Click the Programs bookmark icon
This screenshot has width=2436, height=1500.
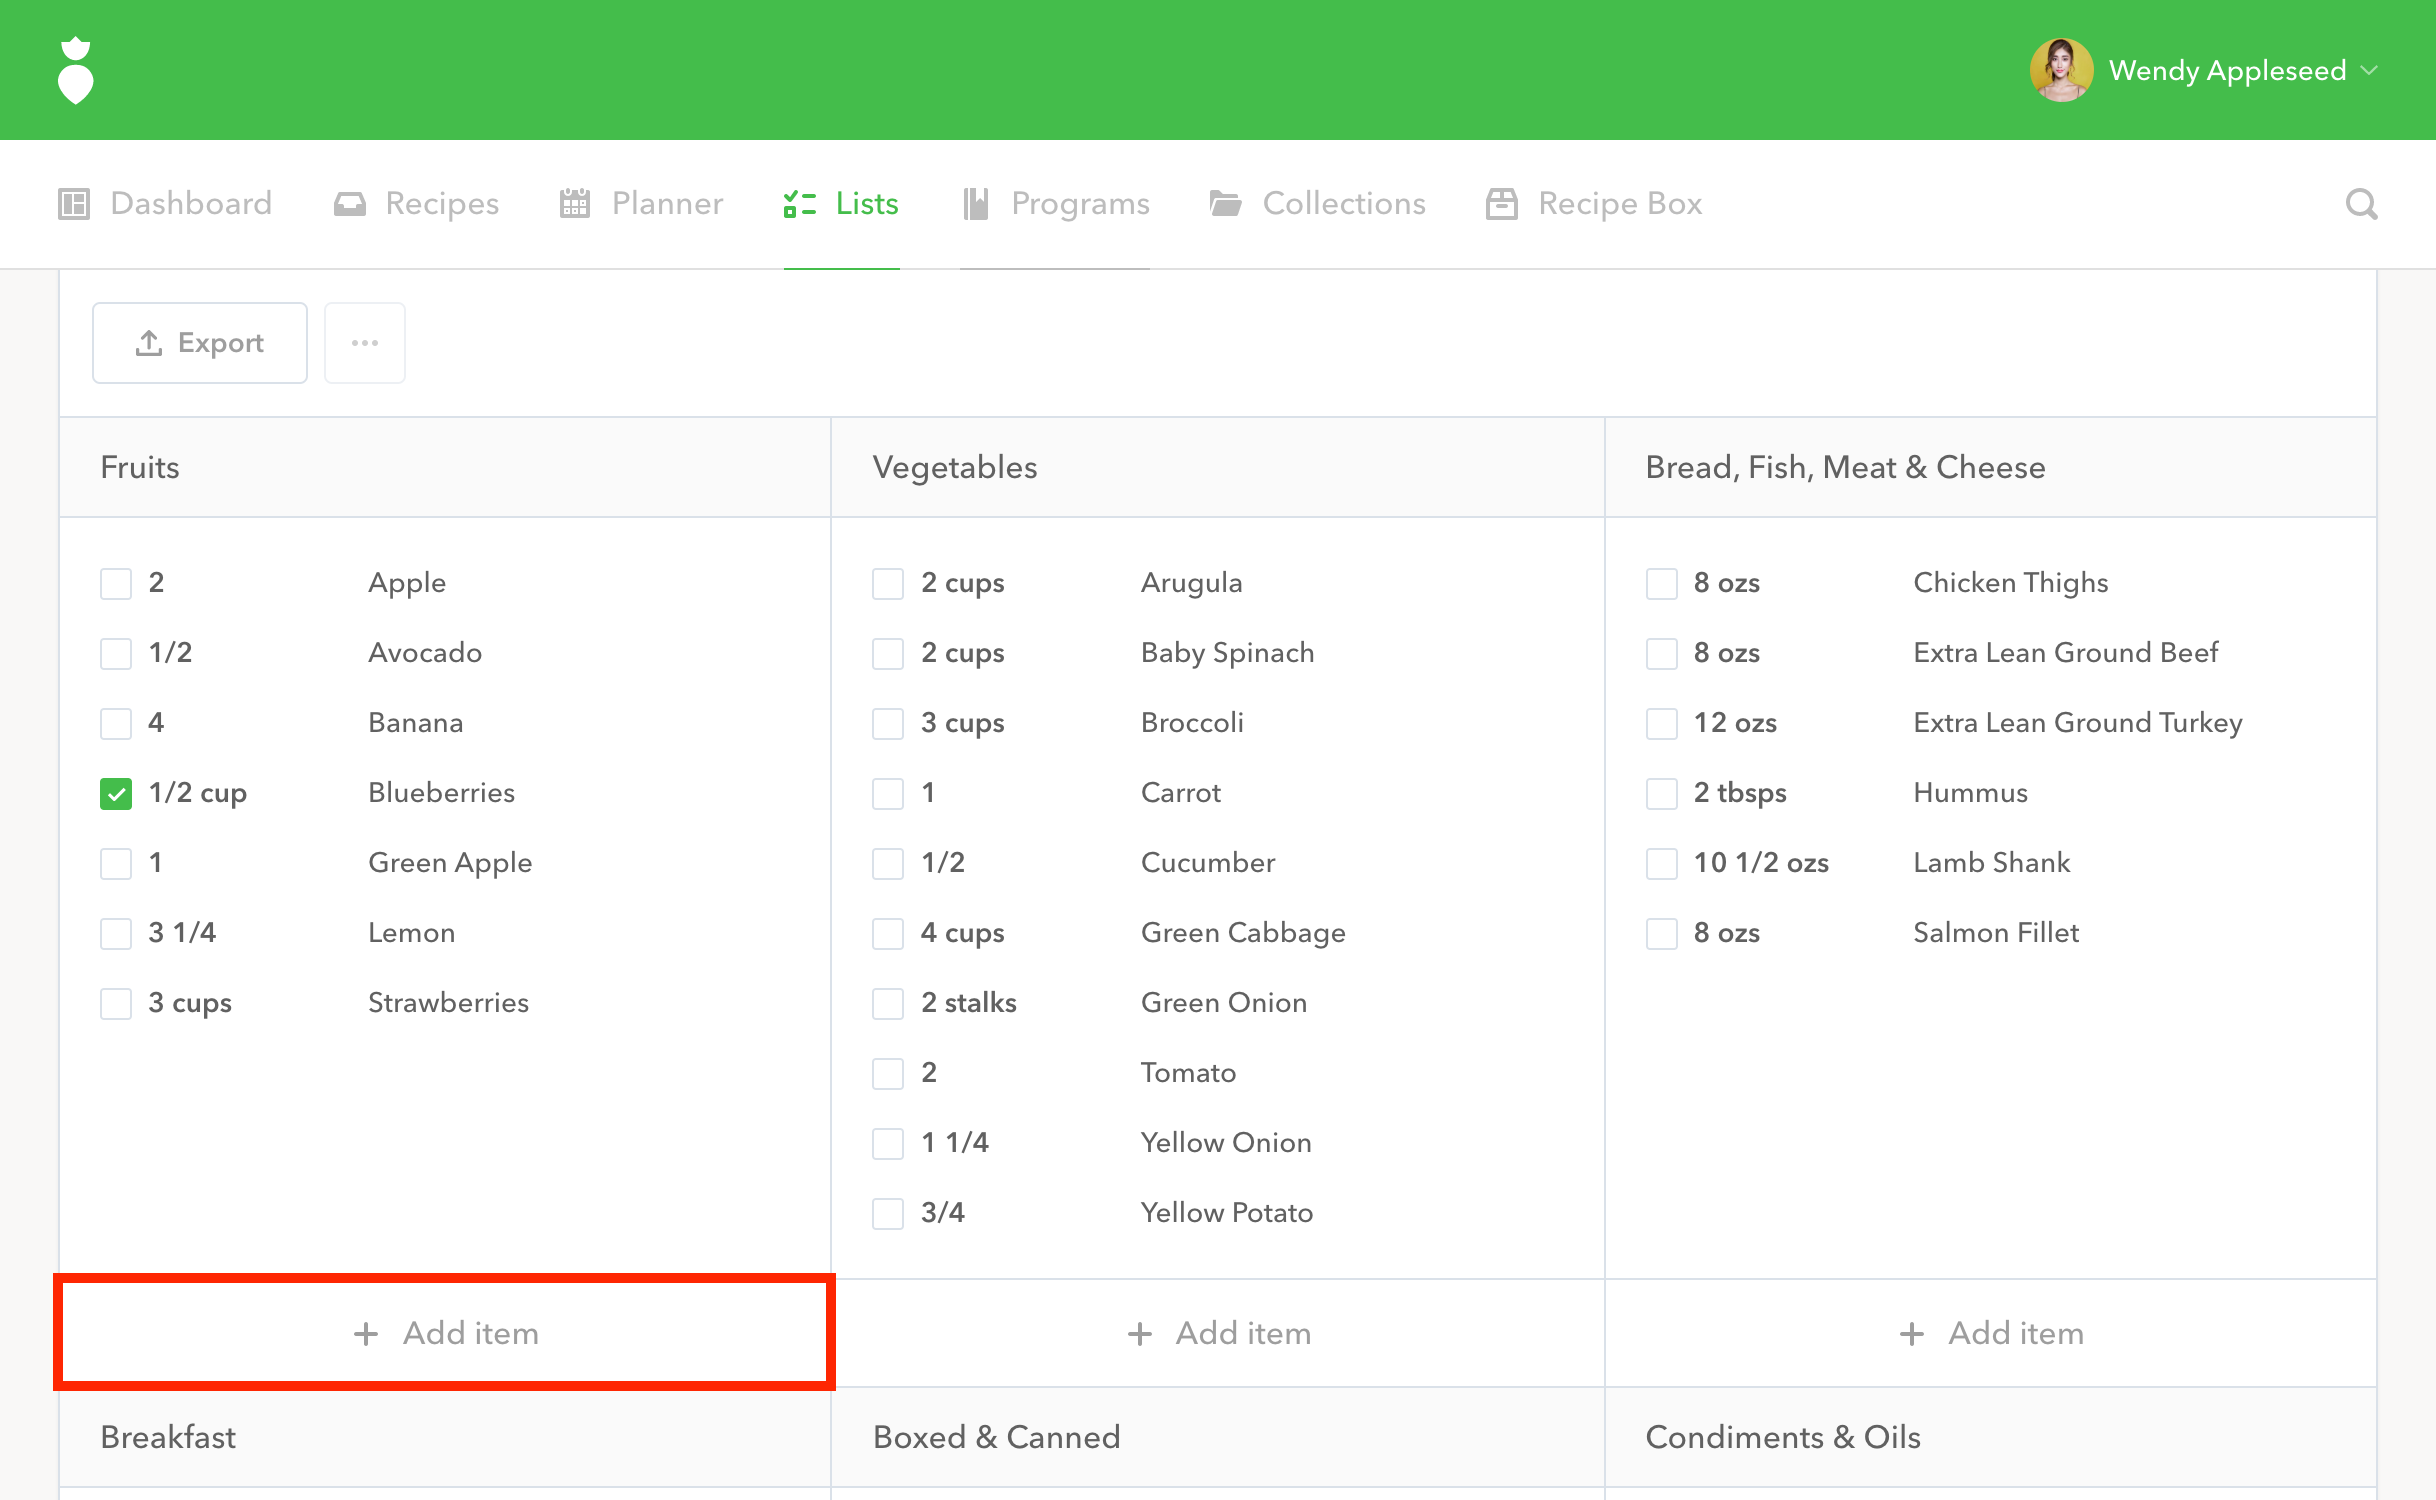pos(975,204)
